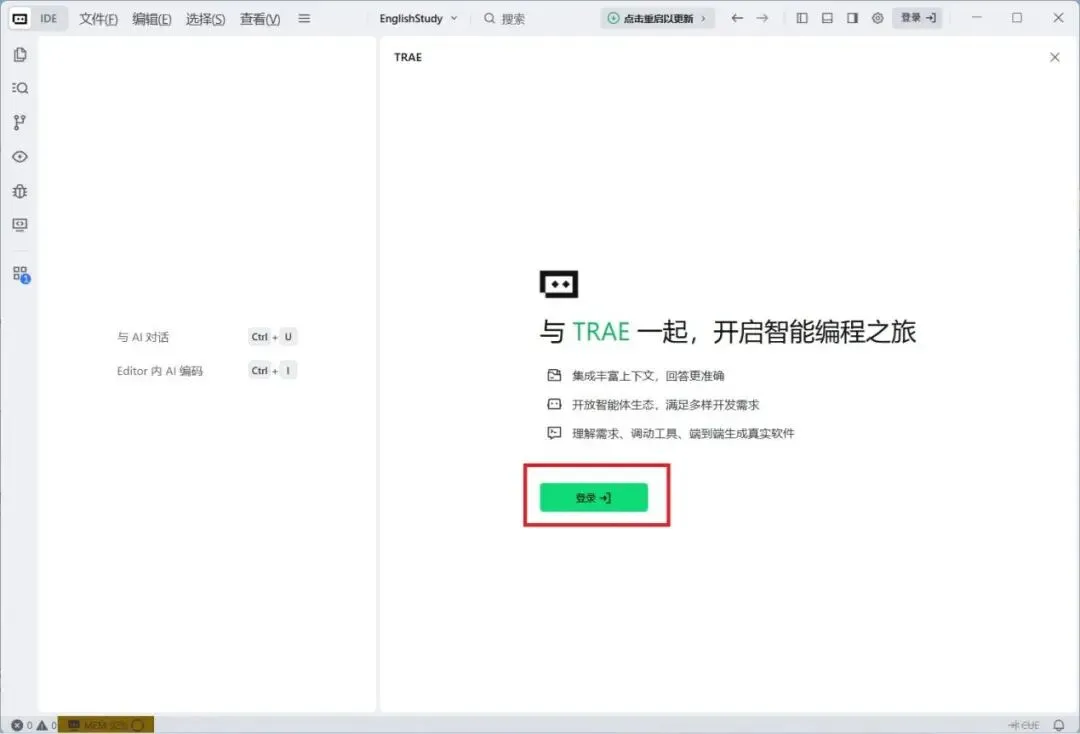
Task: Open the Extensions icon with badge
Action: pos(21,274)
